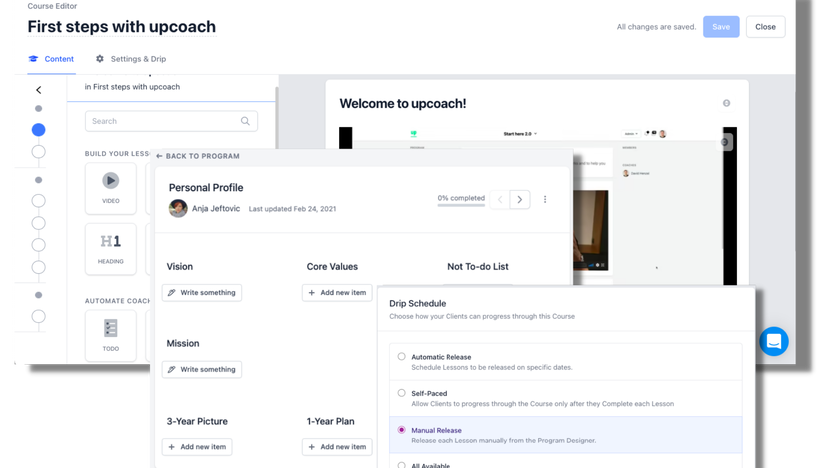Click the Welcome to upcoach! heading
The image size is (831, 468).
point(403,103)
